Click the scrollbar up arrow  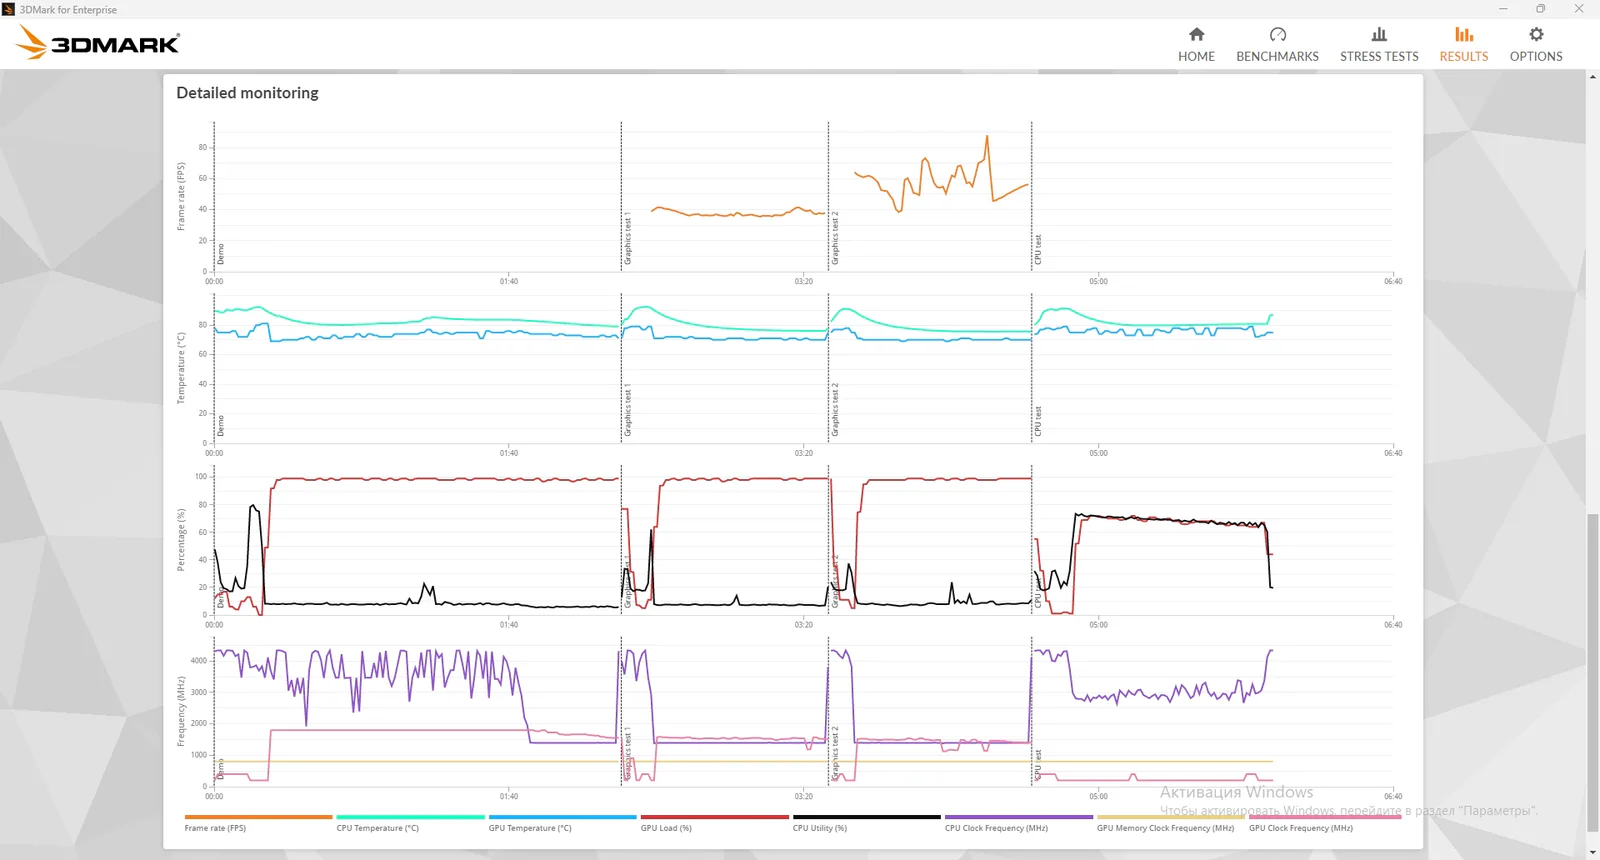[1592, 77]
